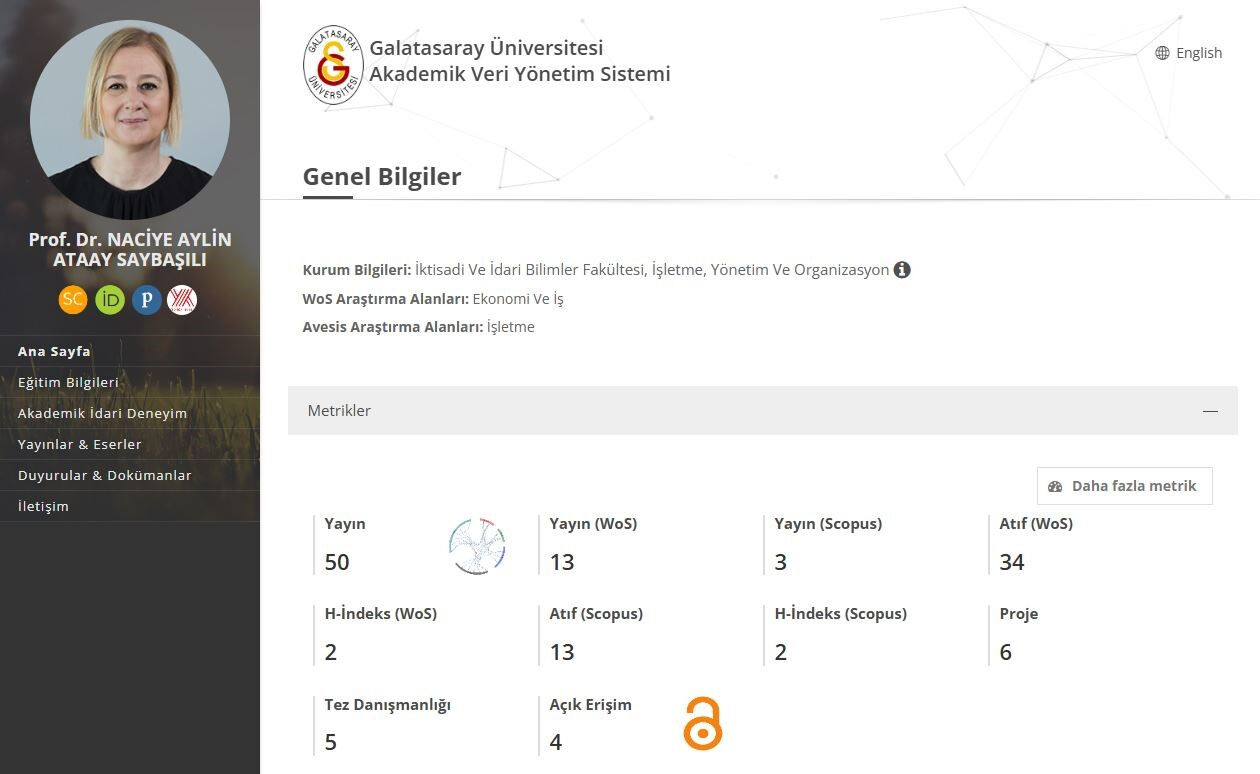Select Akademik İdari Deneyim in the sidebar
The height and width of the screenshot is (774, 1260).
click(x=103, y=413)
